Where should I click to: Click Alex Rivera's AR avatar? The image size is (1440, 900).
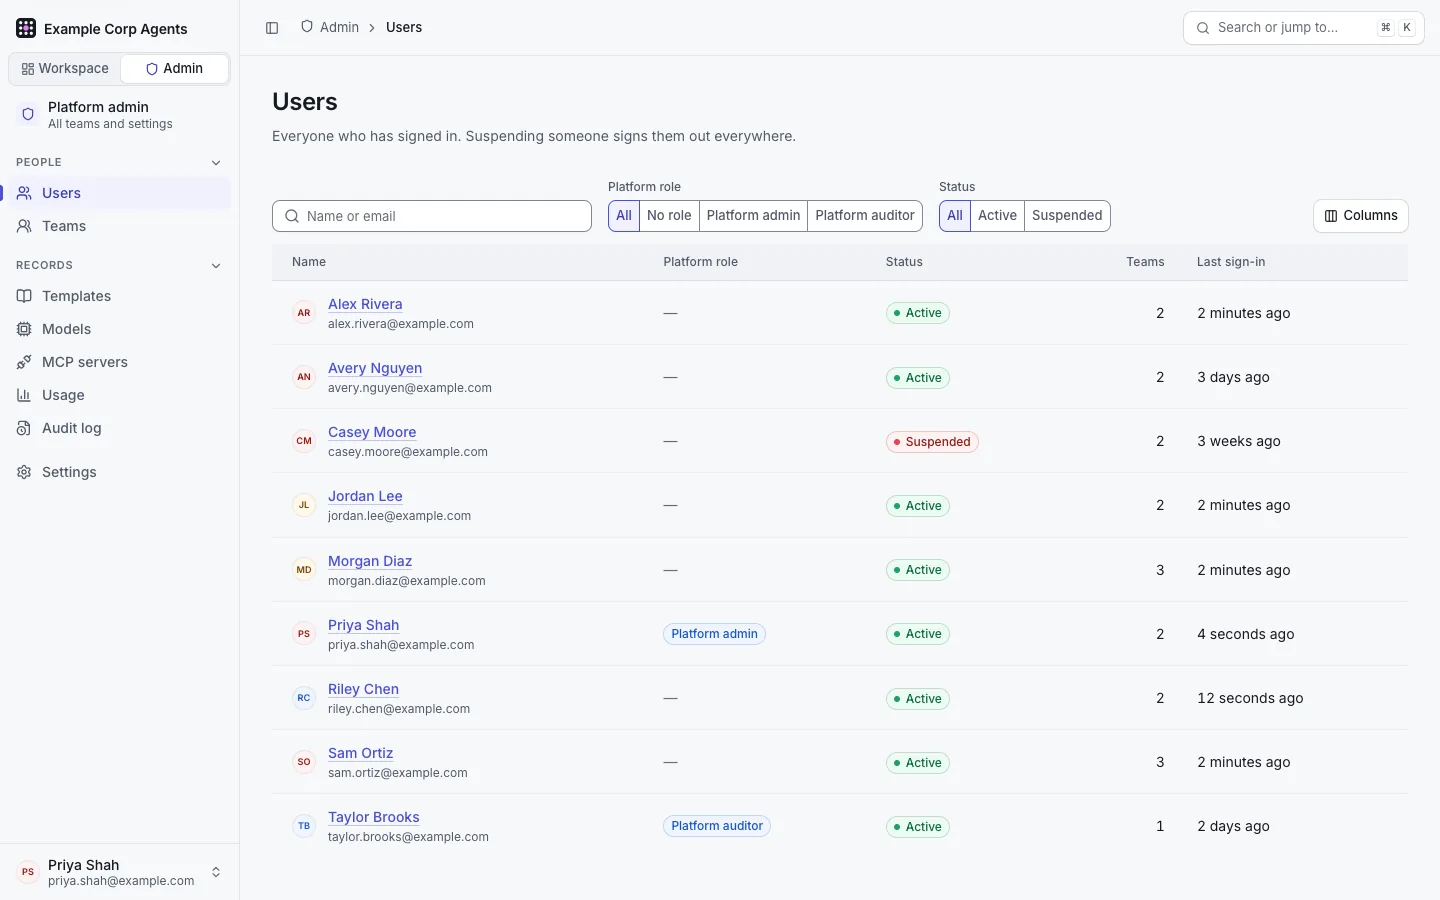[304, 313]
